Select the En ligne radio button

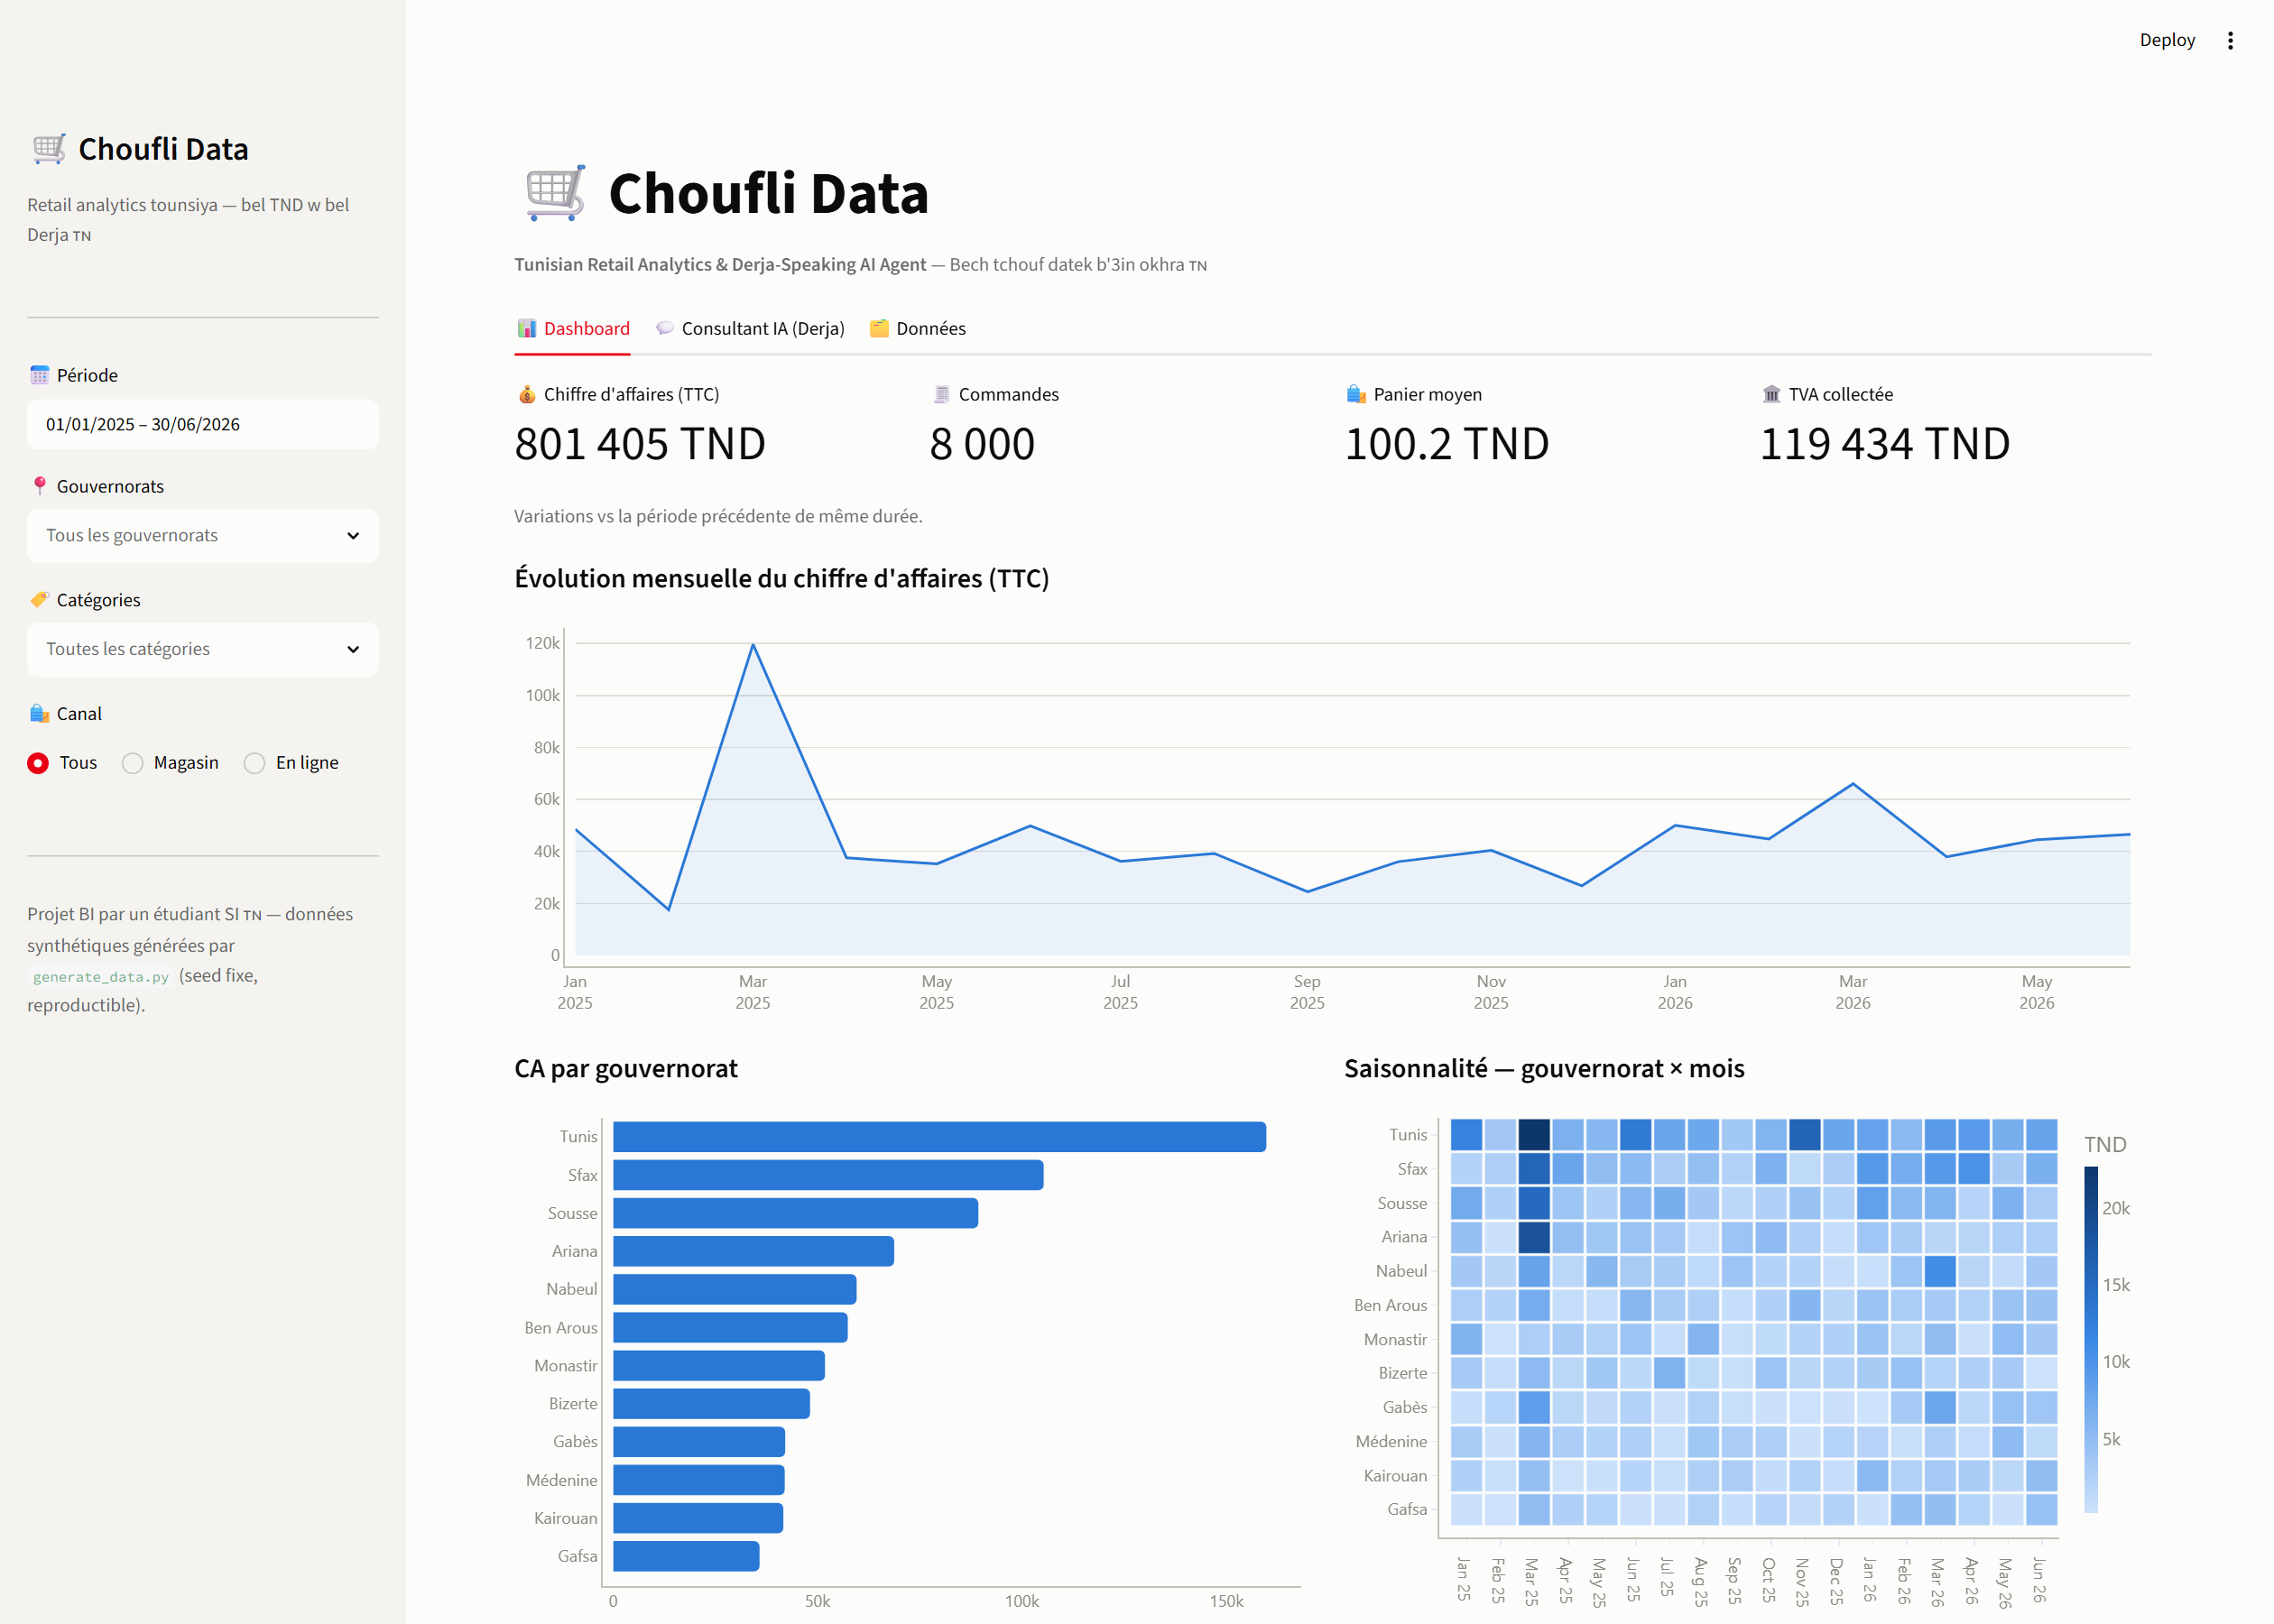[x=254, y=763]
